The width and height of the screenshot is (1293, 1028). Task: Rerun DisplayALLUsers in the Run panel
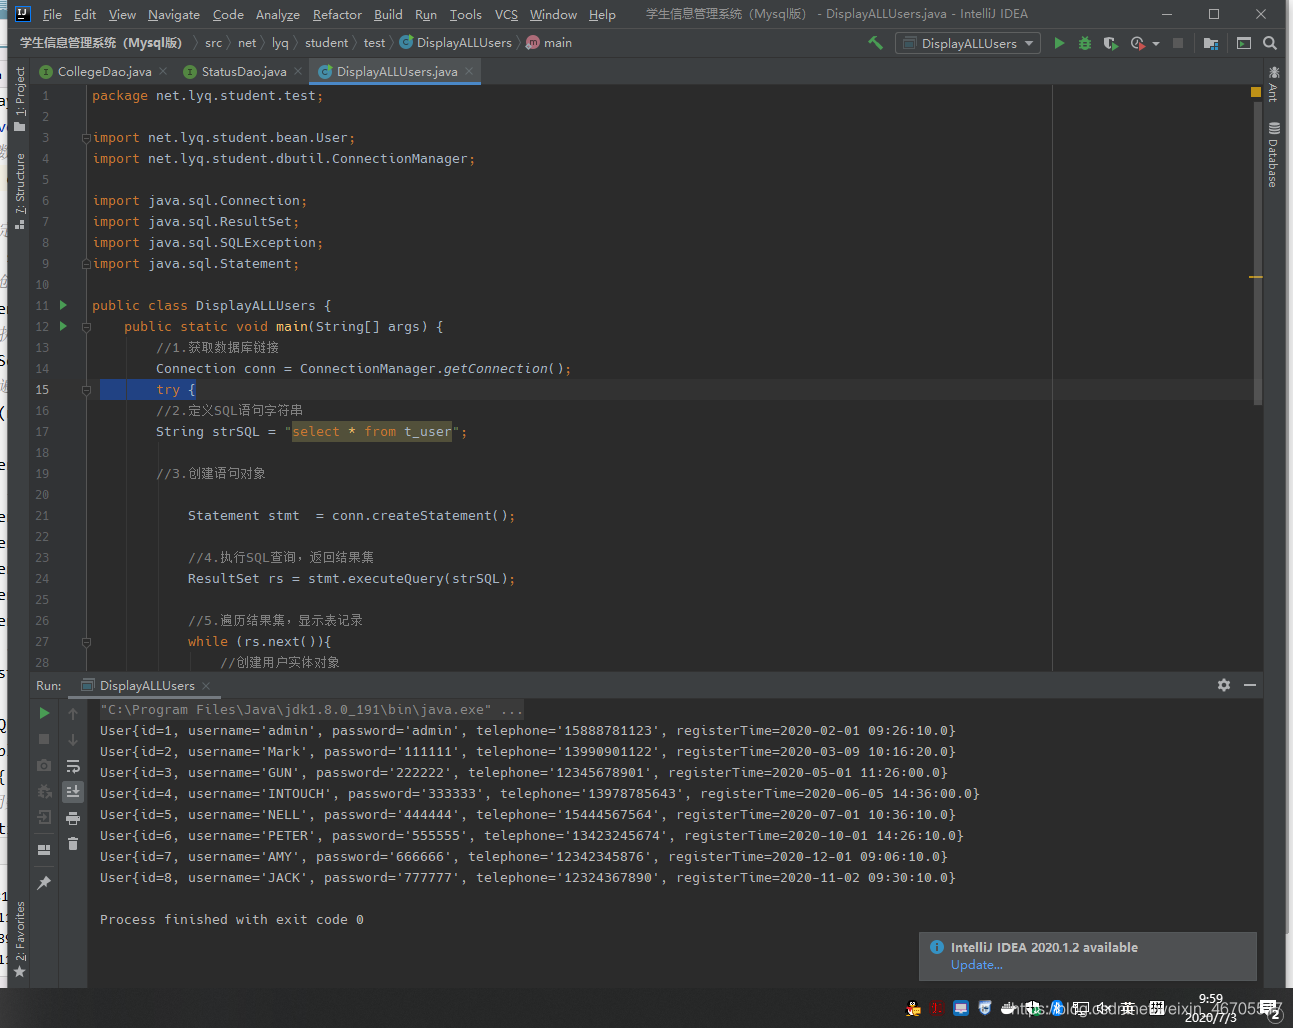coord(44,713)
